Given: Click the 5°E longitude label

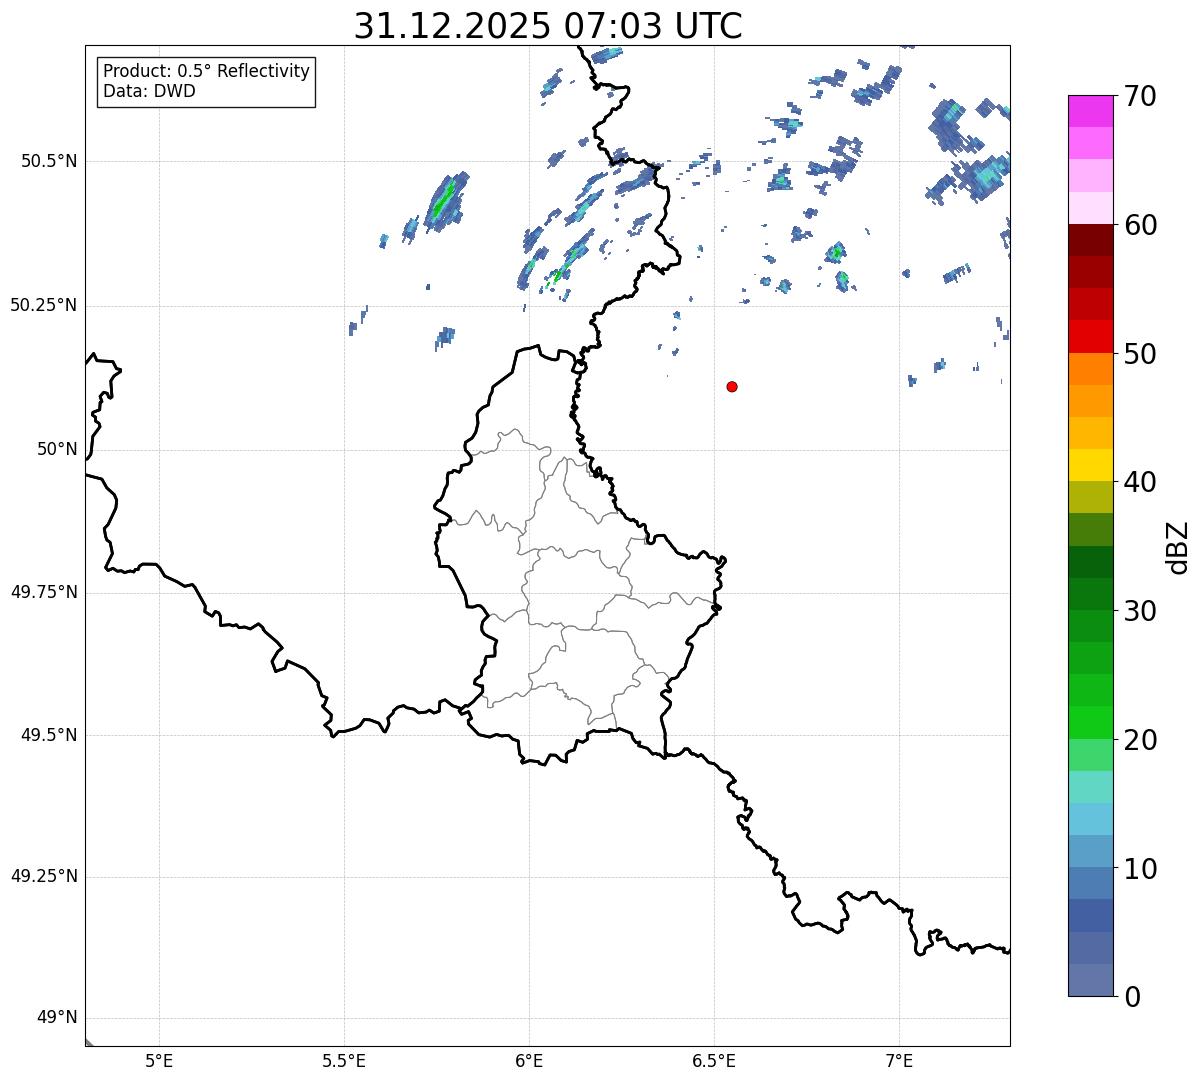Looking at the screenshot, I should coord(159,1061).
